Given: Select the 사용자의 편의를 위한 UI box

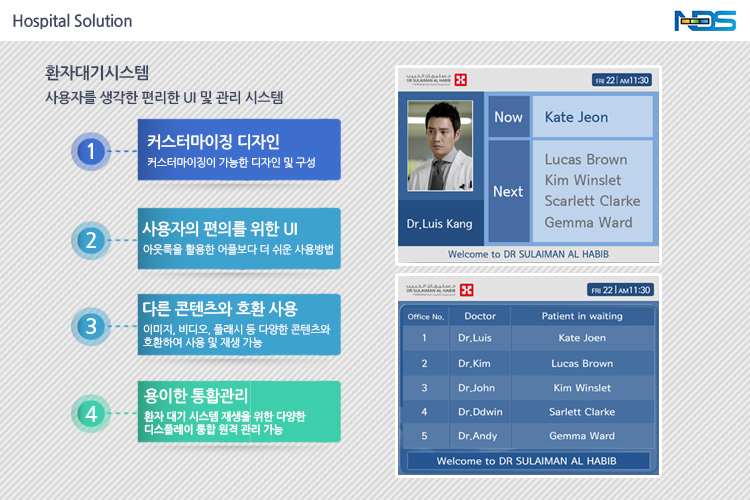Looking at the screenshot, I should click(x=238, y=238).
